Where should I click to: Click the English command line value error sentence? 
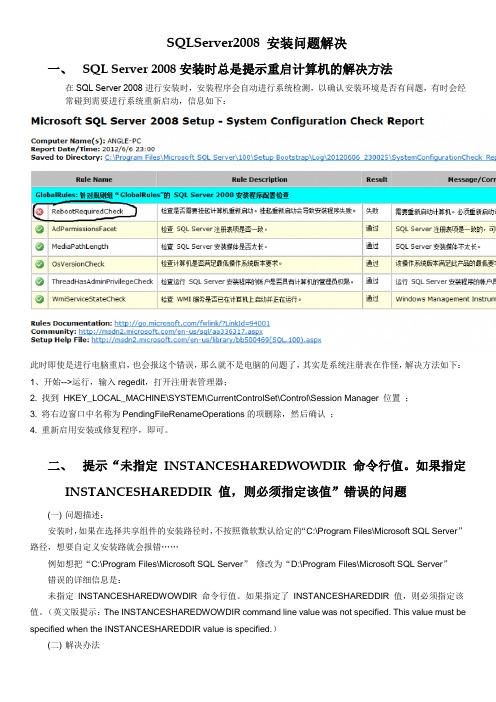[x=248, y=621]
